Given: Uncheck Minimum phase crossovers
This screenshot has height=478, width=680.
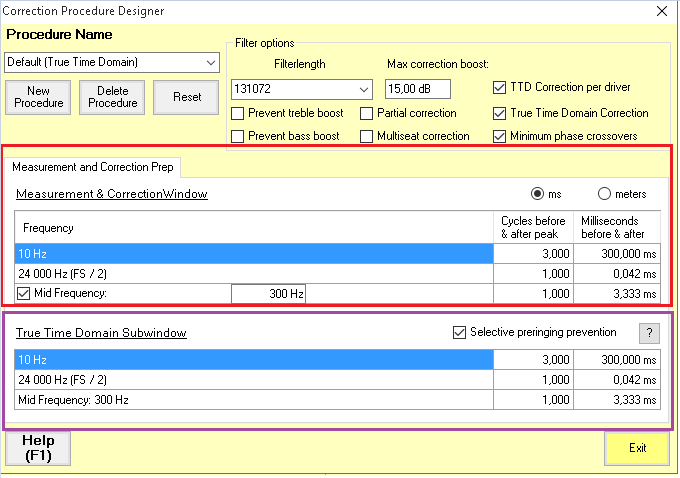Looking at the screenshot, I should tap(500, 136).
